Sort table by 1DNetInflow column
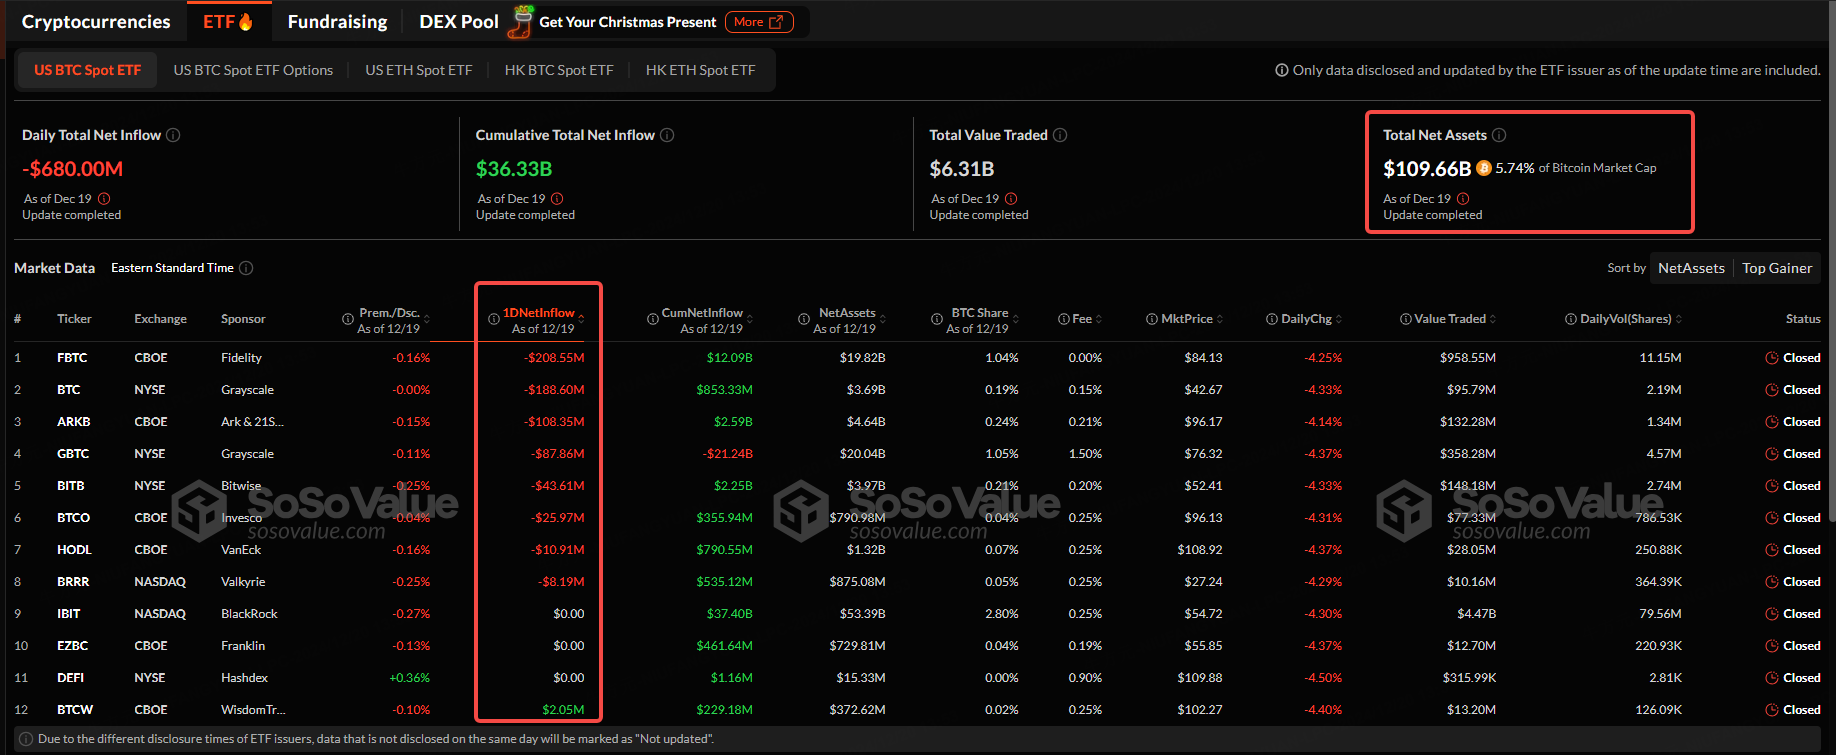This screenshot has height=755, width=1836. click(x=539, y=313)
